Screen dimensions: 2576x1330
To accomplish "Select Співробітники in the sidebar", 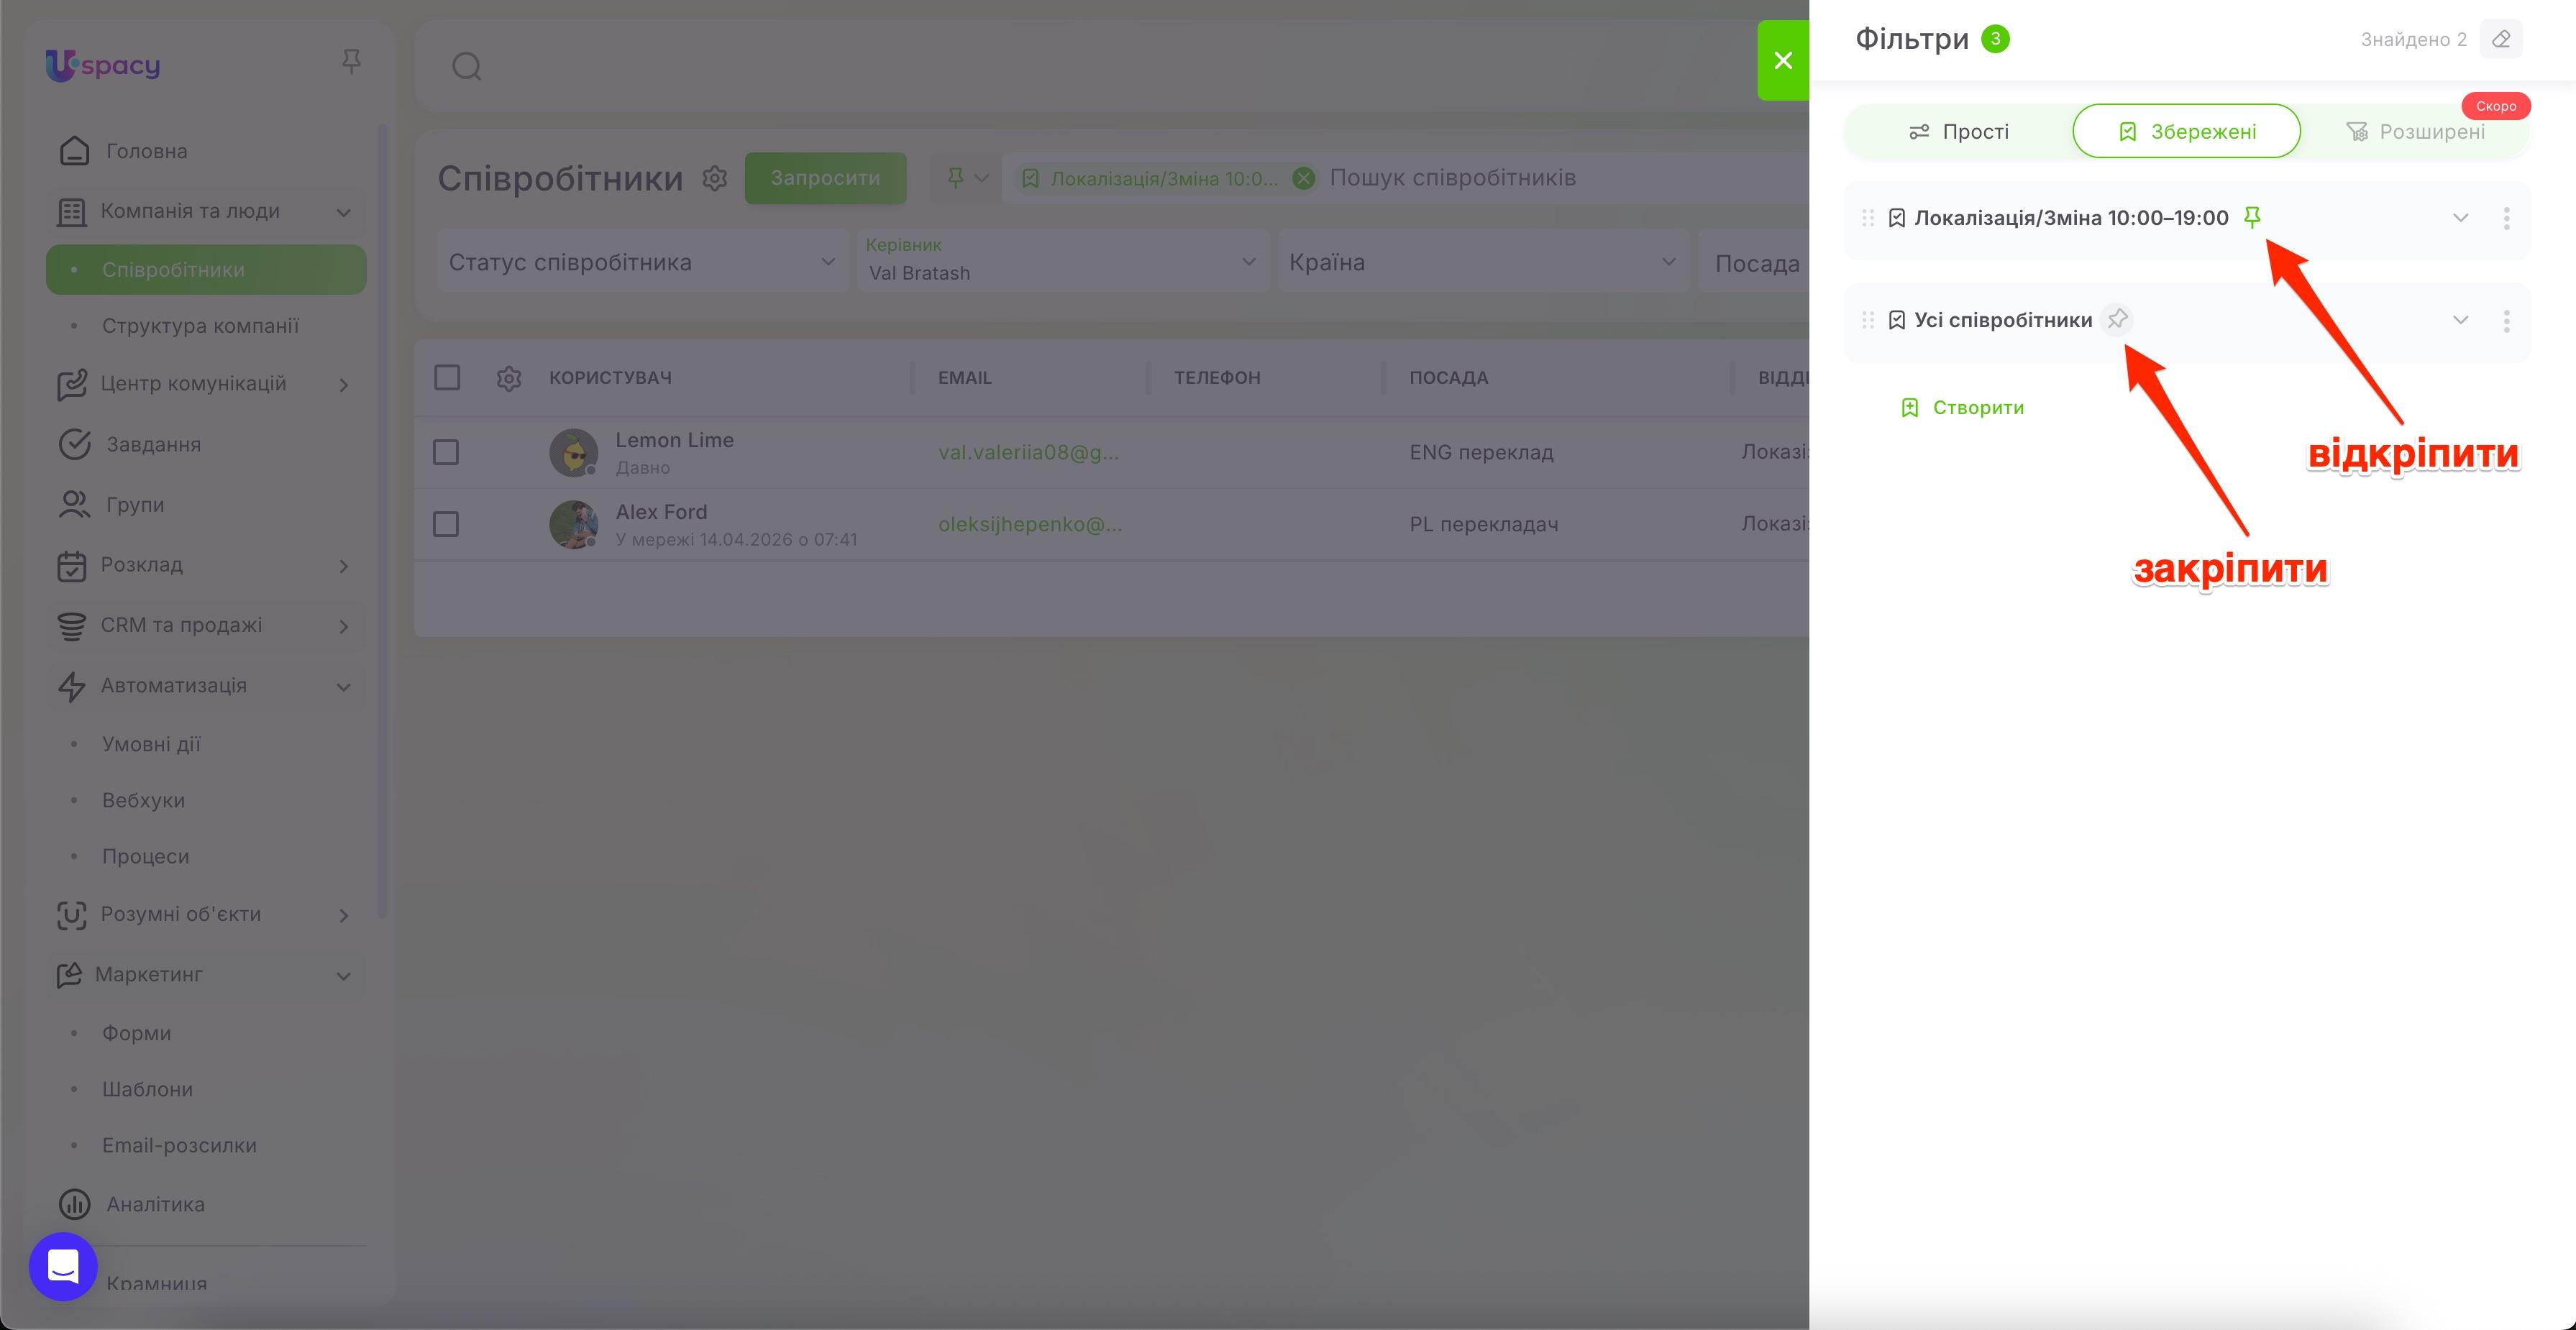I will [206, 270].
